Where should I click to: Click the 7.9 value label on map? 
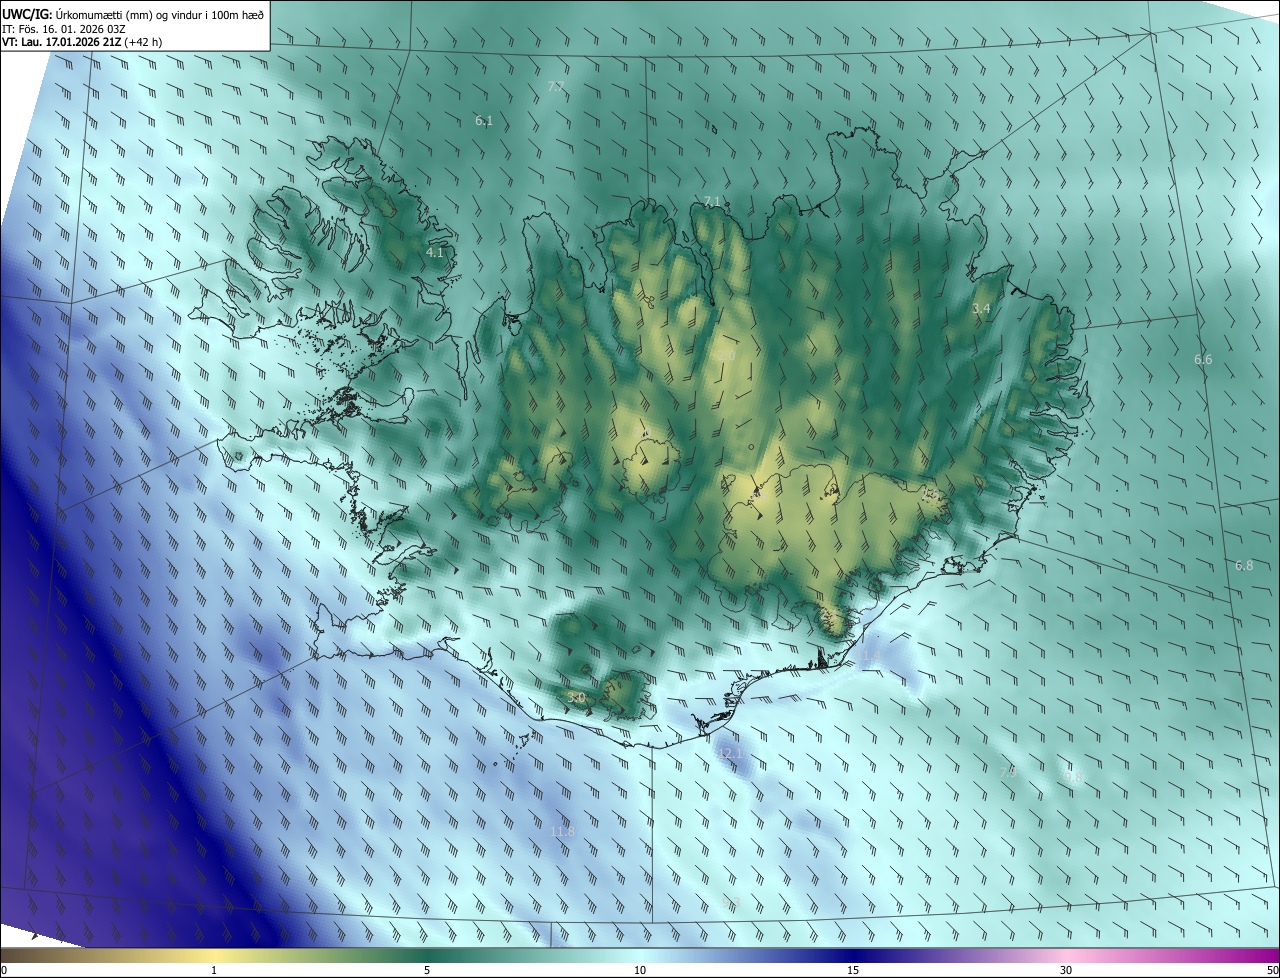pyautogui.click(x=1008, y=772)
